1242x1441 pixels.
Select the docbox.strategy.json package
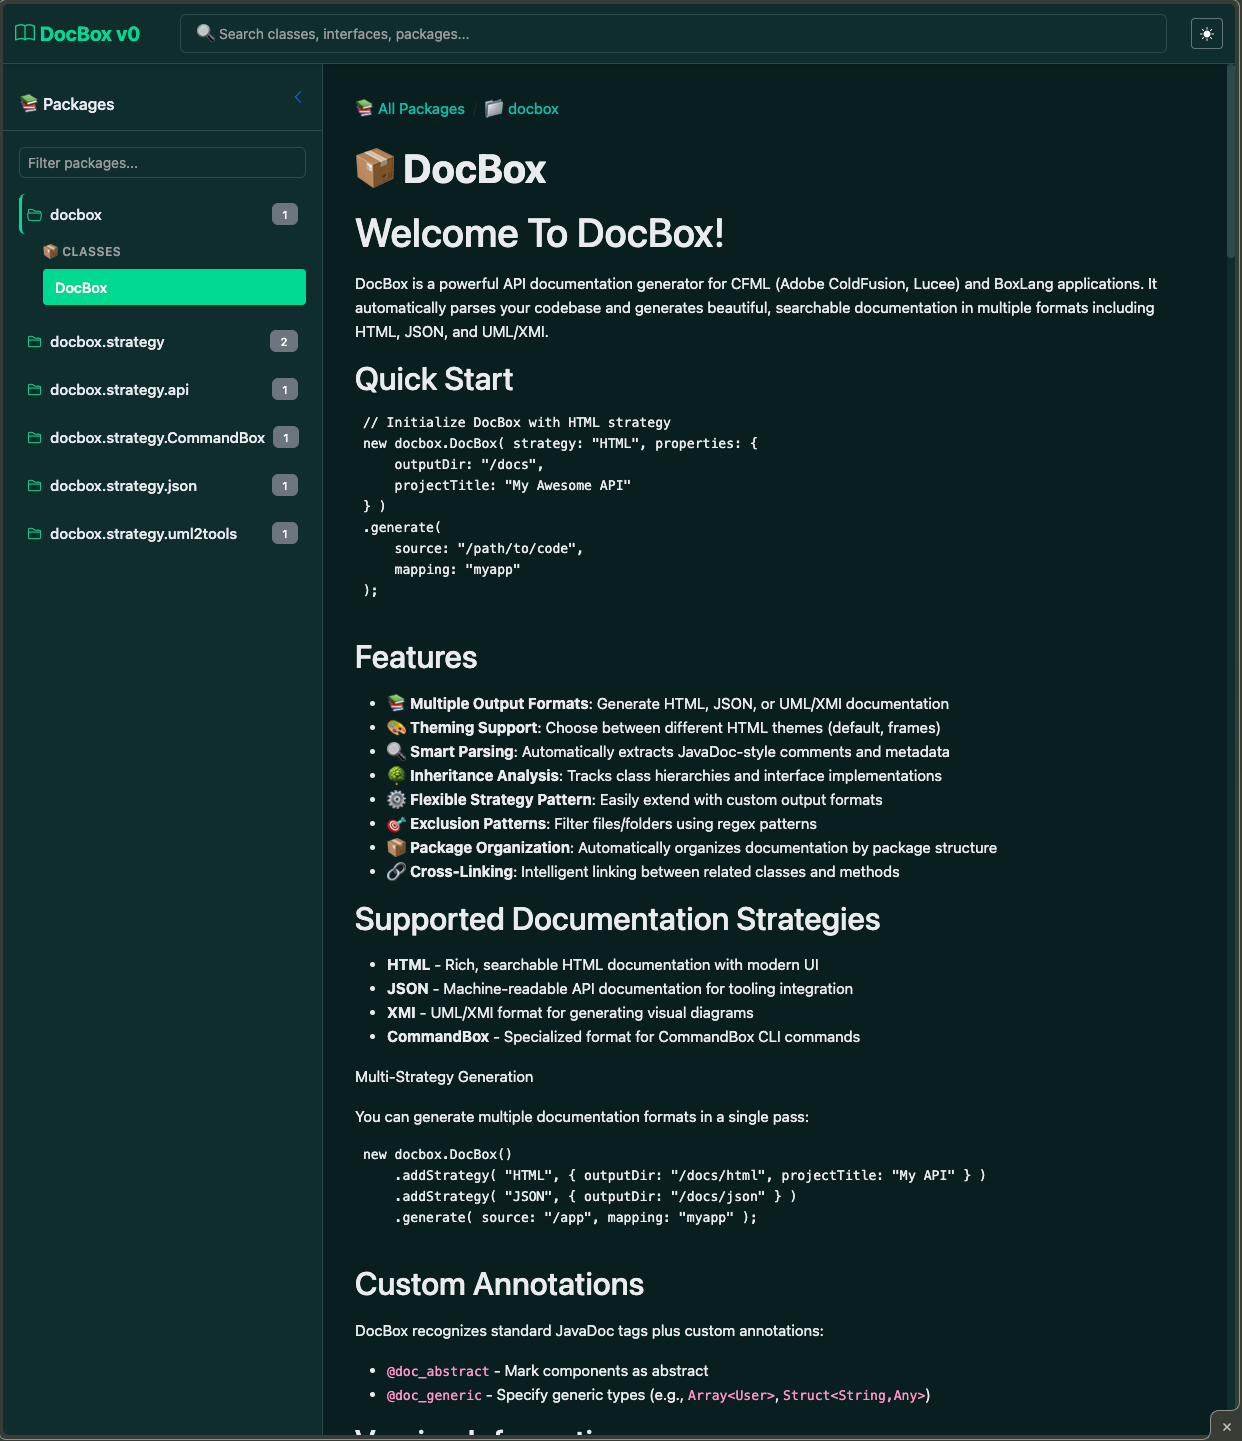[x=123, y=485]
